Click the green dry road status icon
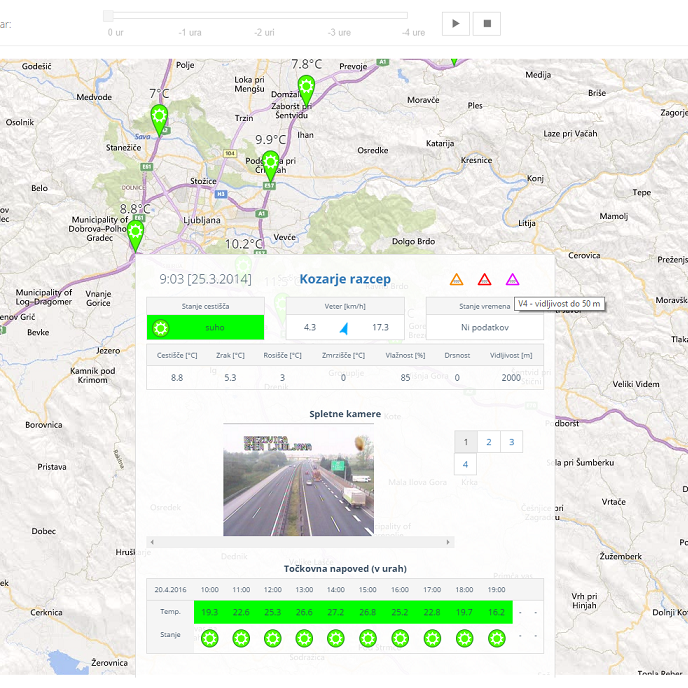 (160, 327)
